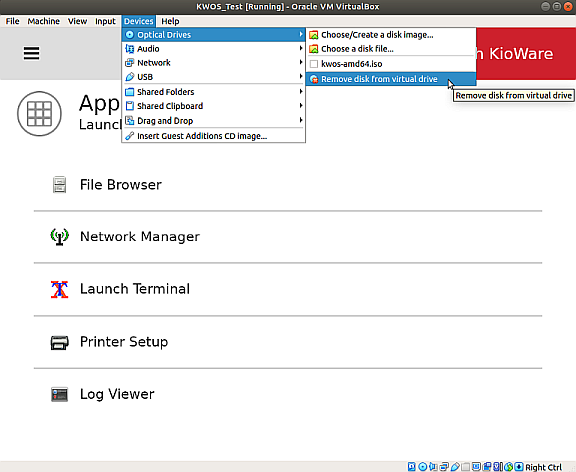The height and width of the screenshot is (472, 576).
Task: Open the Help menu
Action: tap(170, 21)
